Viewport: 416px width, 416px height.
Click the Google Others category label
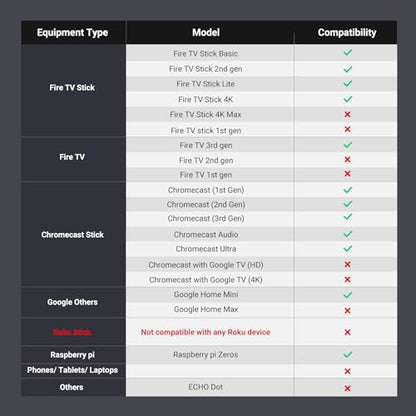[72, 302]
